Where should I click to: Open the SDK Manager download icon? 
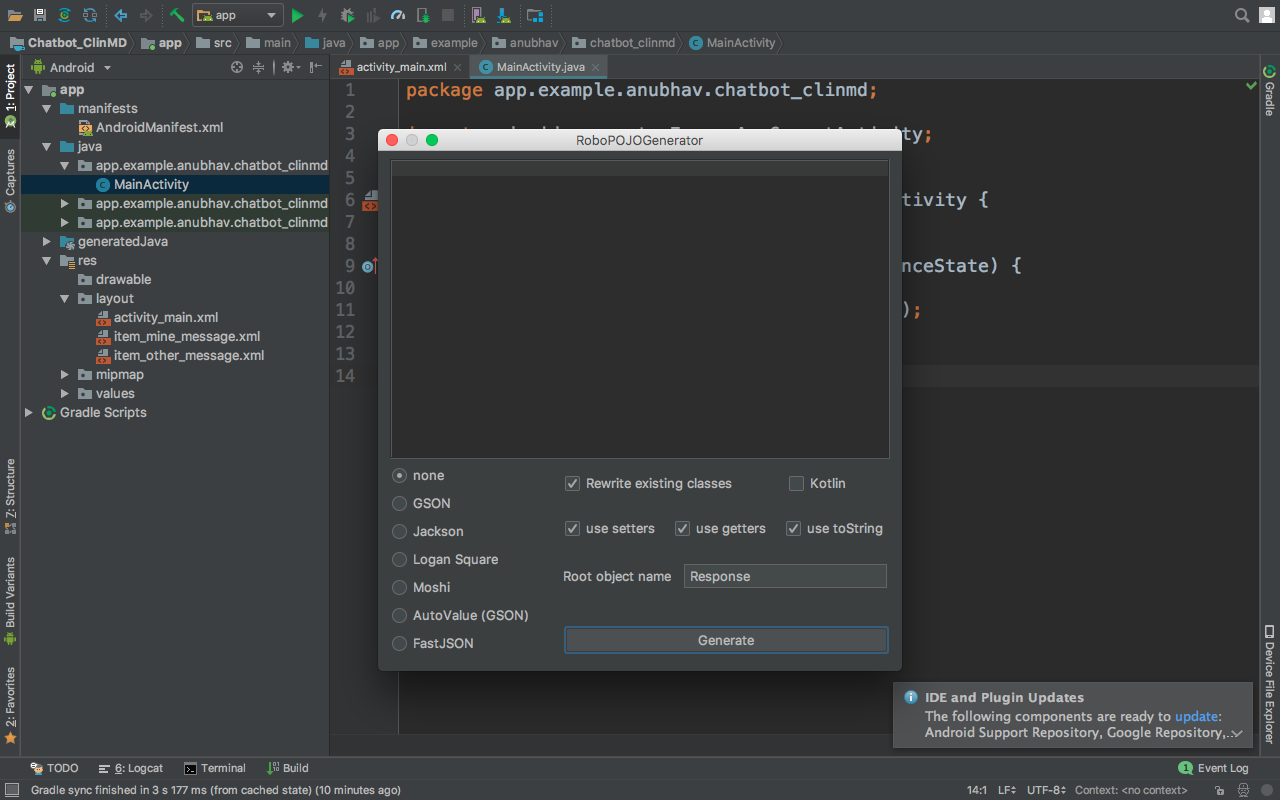tap(504, 15)
